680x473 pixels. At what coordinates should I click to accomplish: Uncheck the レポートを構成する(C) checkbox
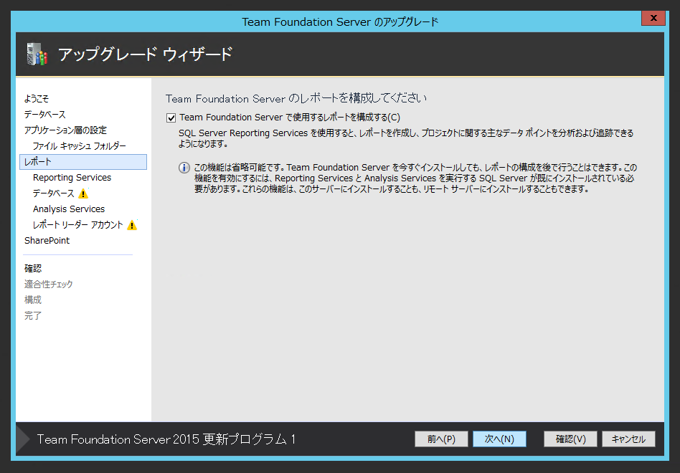coord(171,118)
